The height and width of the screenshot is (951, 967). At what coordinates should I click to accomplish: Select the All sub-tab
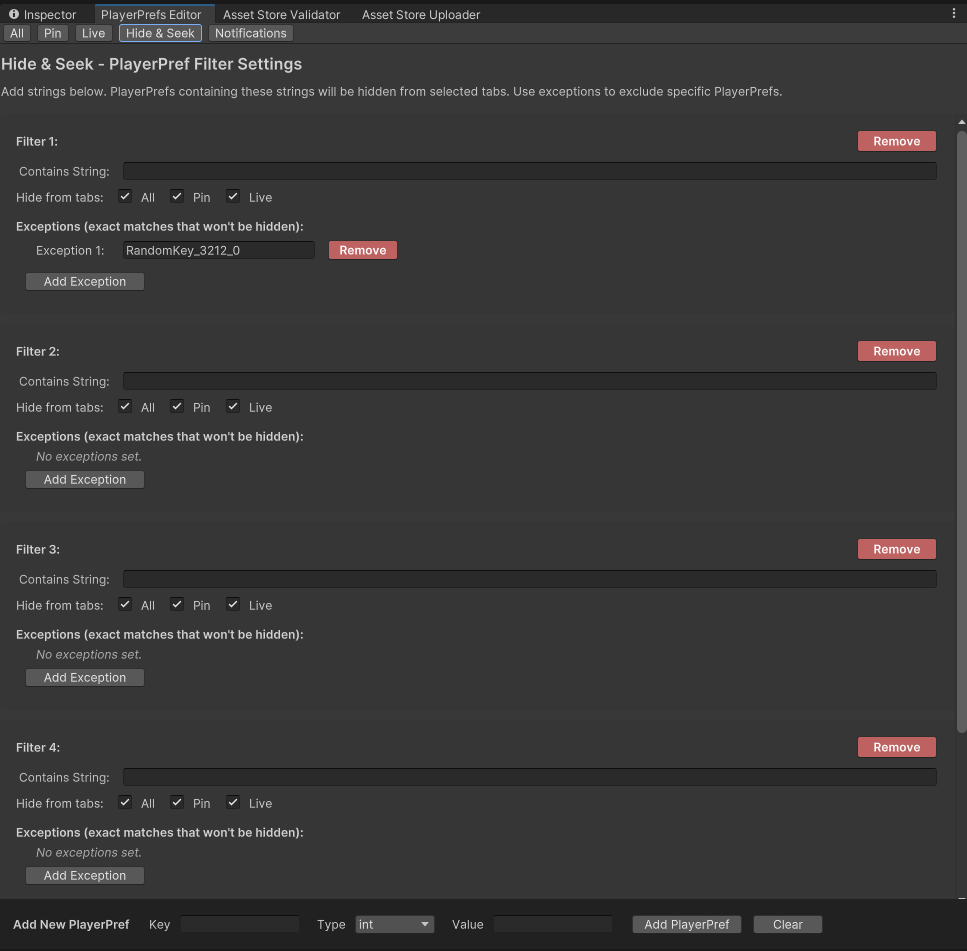point(16,33)
